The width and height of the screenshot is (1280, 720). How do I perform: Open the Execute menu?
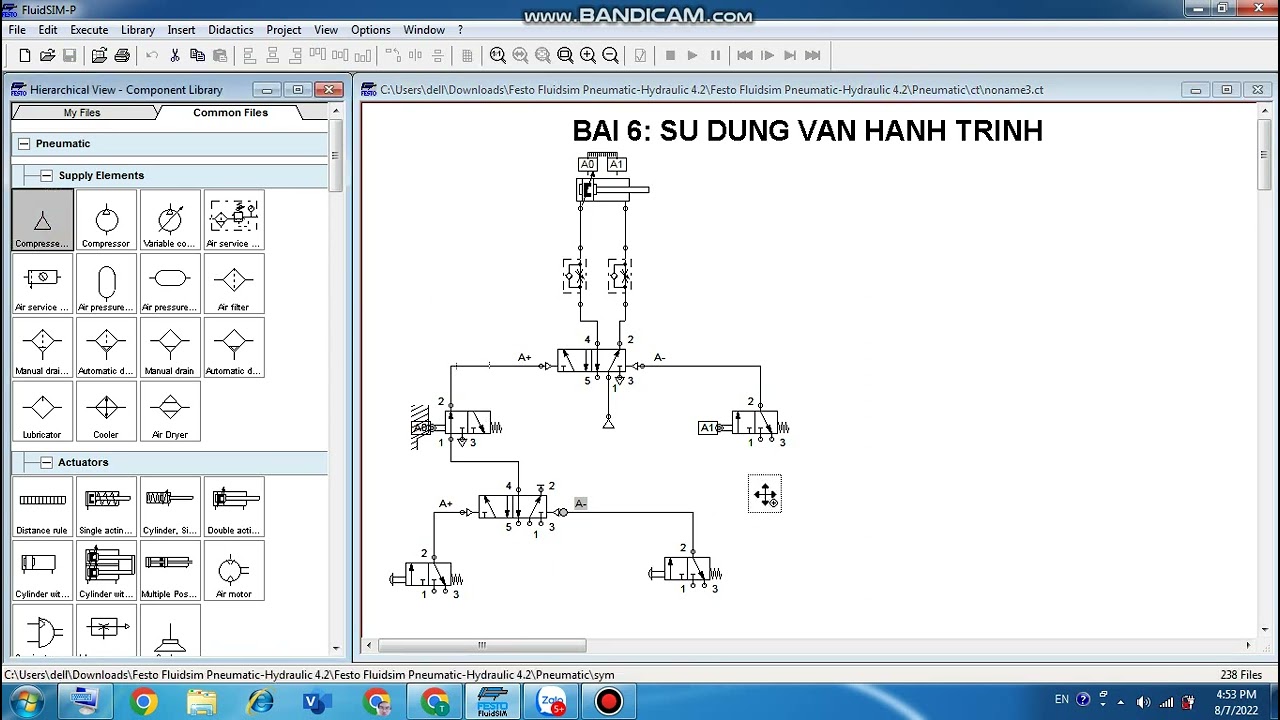pyautogui.click(x=89, y=30)
